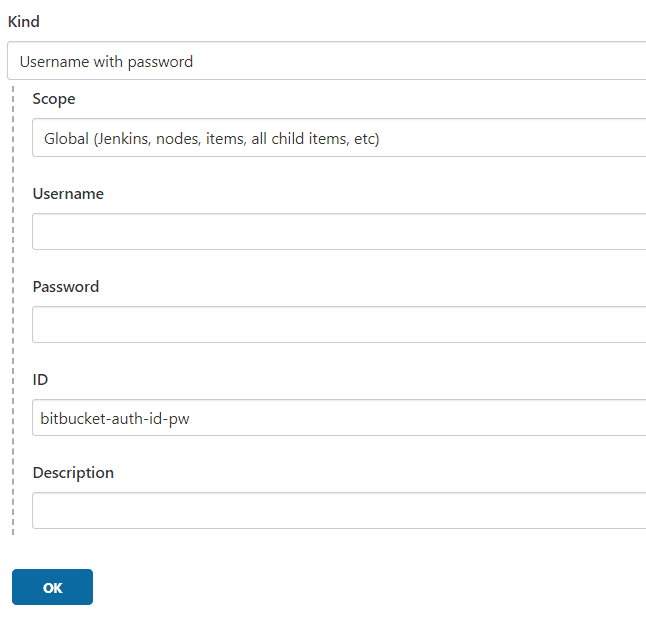Screen dimensions: 646x644
Task: Select 'Username with password' kind option
Action: [x=106, y=61]
